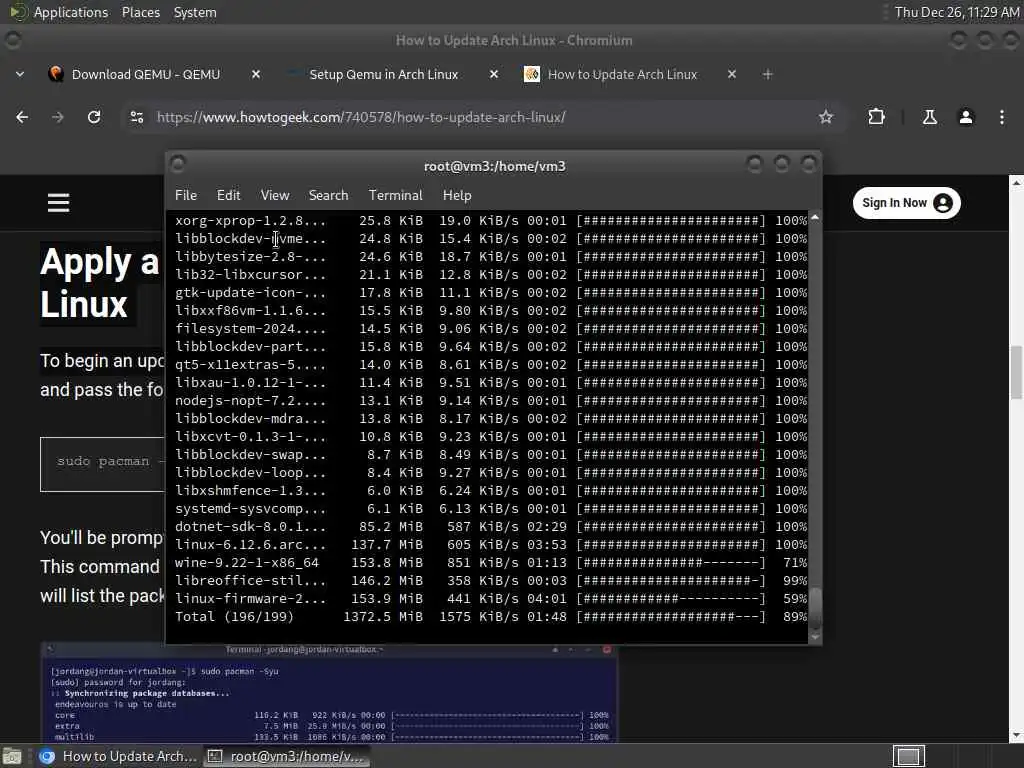Expand the tab search dropdown arrow
1024x768 pixels.
point(20,74)
